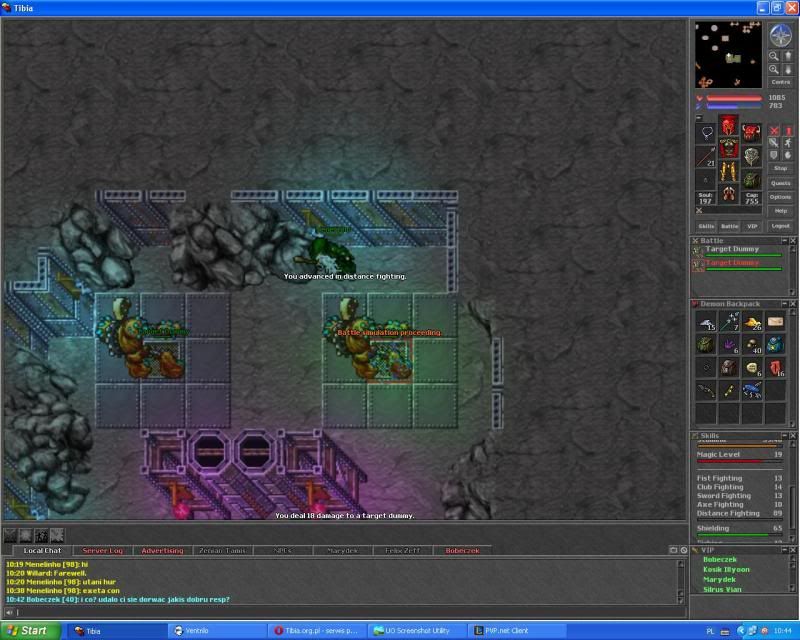Minimize the Demon Backpack panel
The image size is (800, 640).
coord(785,304)
